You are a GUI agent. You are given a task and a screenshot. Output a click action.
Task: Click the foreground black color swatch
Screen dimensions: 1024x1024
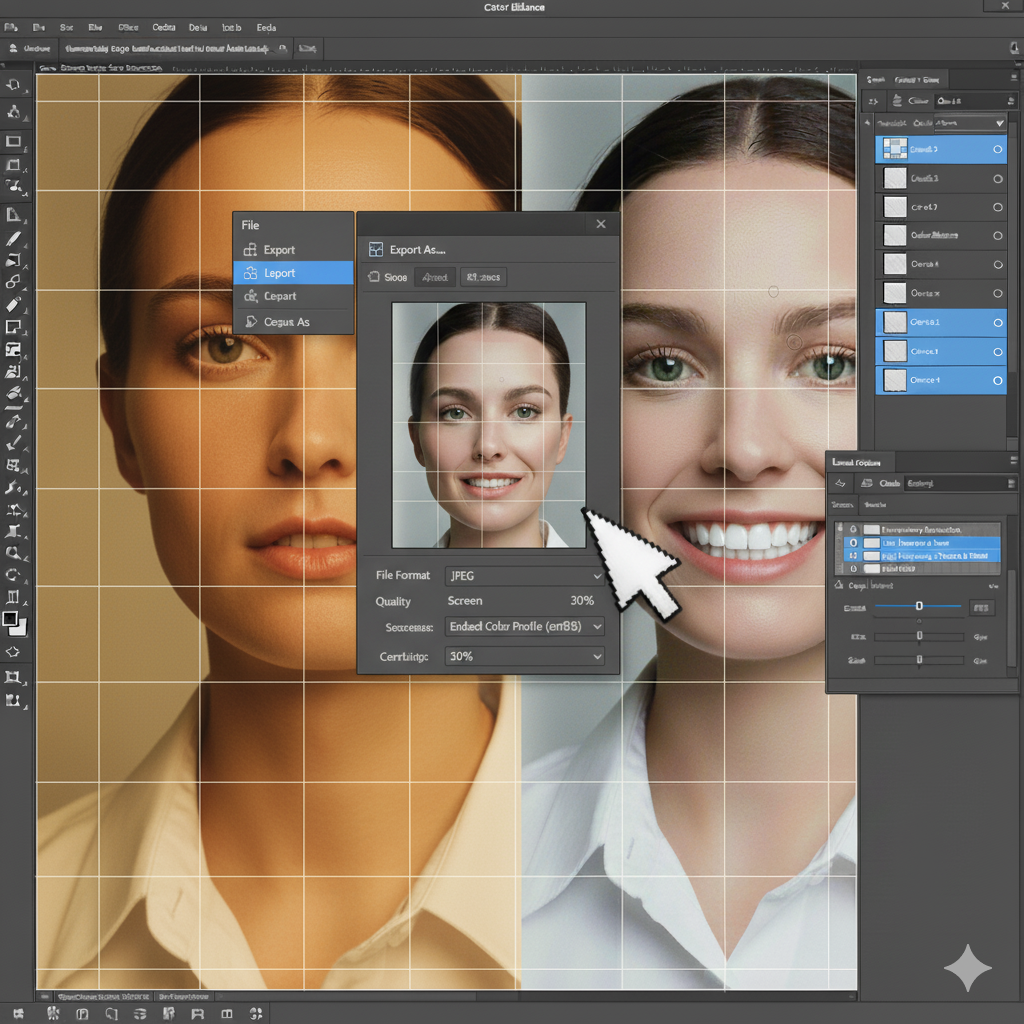(x=10, y=619)
